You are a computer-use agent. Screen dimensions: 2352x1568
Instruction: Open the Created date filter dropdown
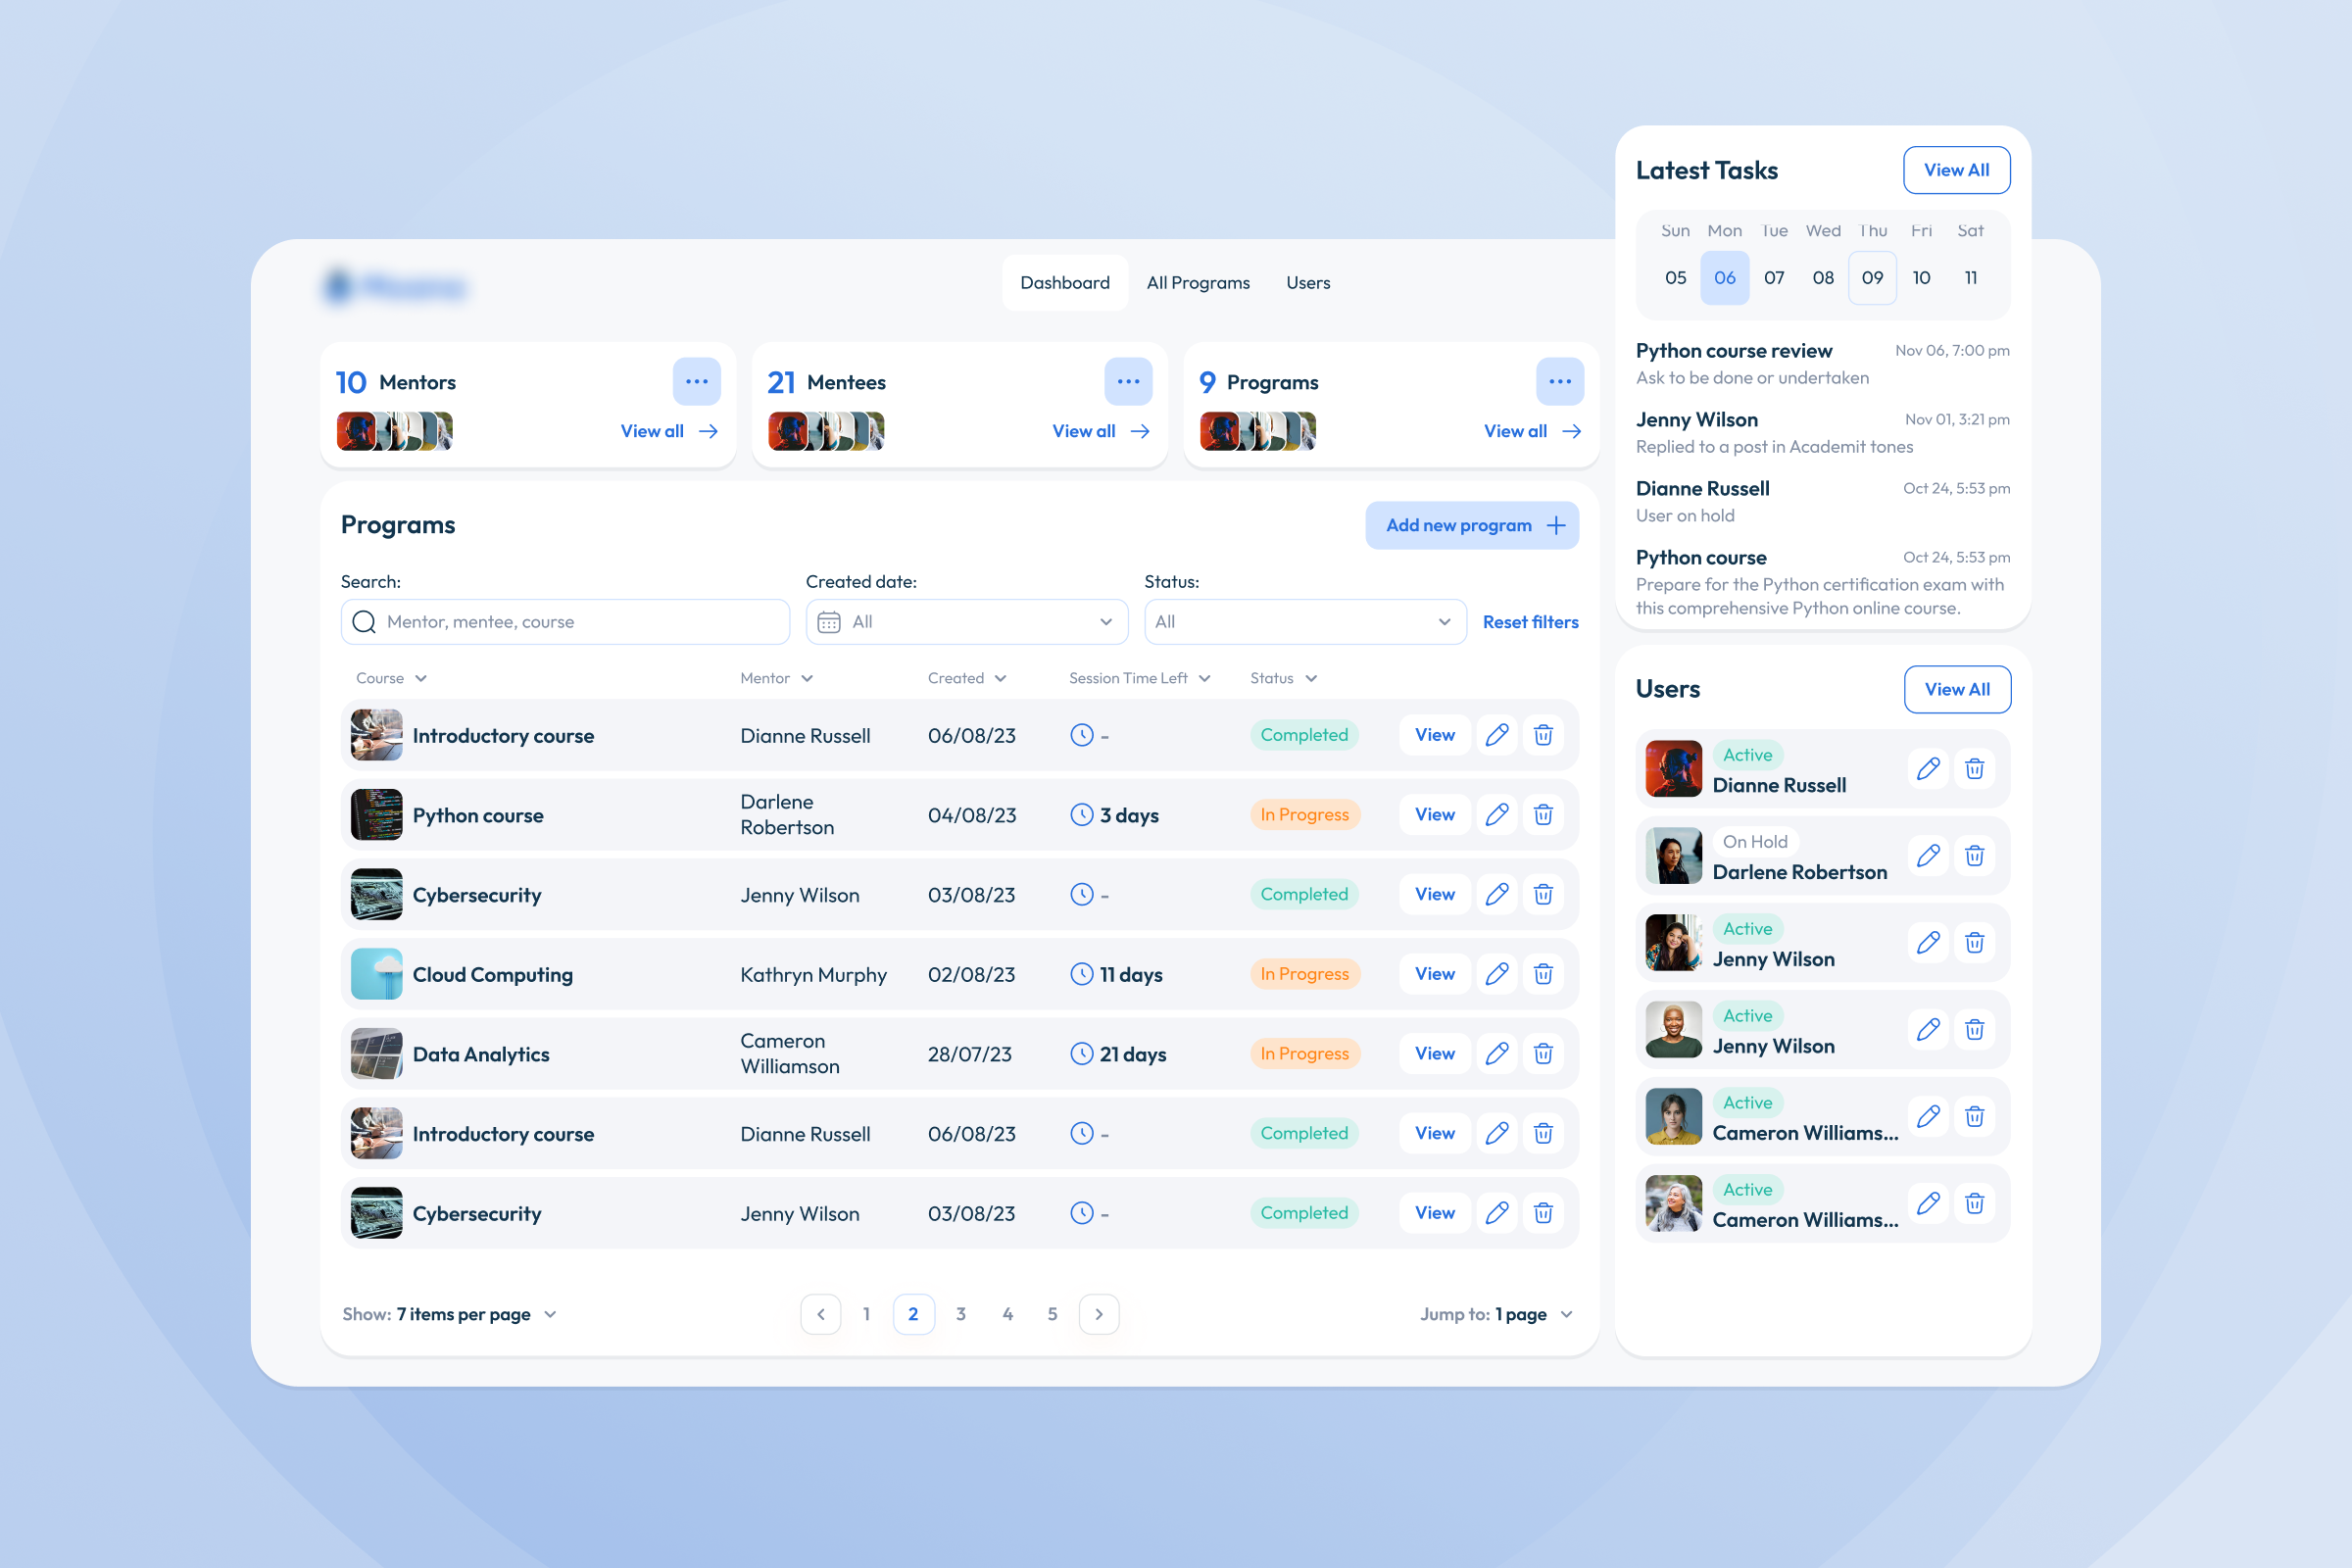pyautogui.click(x=966, y=622)
